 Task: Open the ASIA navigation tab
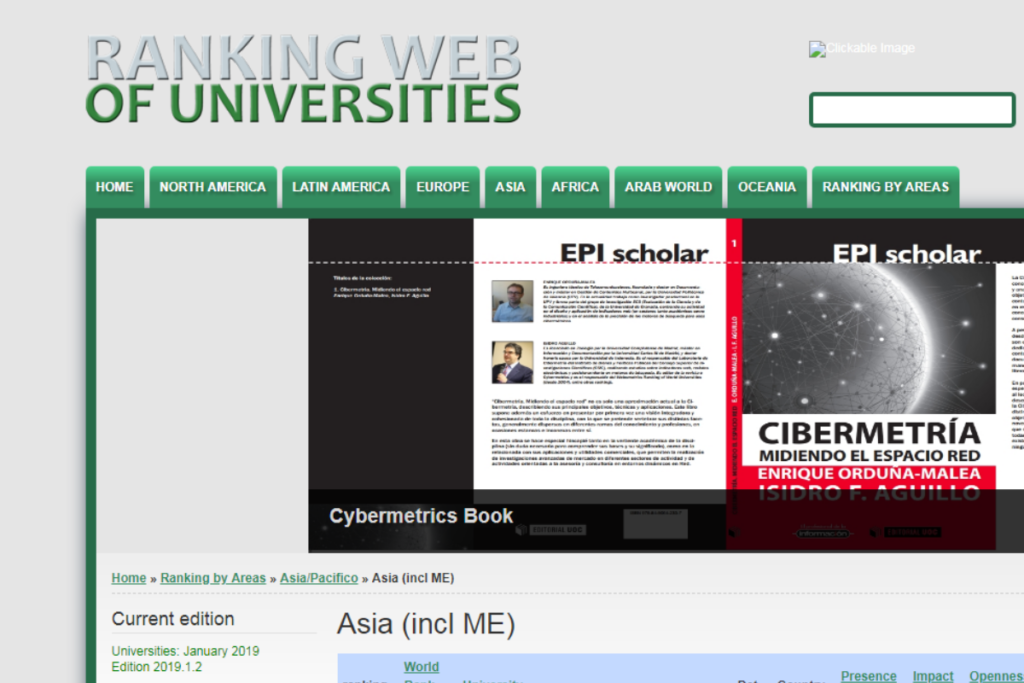click(x=510, y=187)
